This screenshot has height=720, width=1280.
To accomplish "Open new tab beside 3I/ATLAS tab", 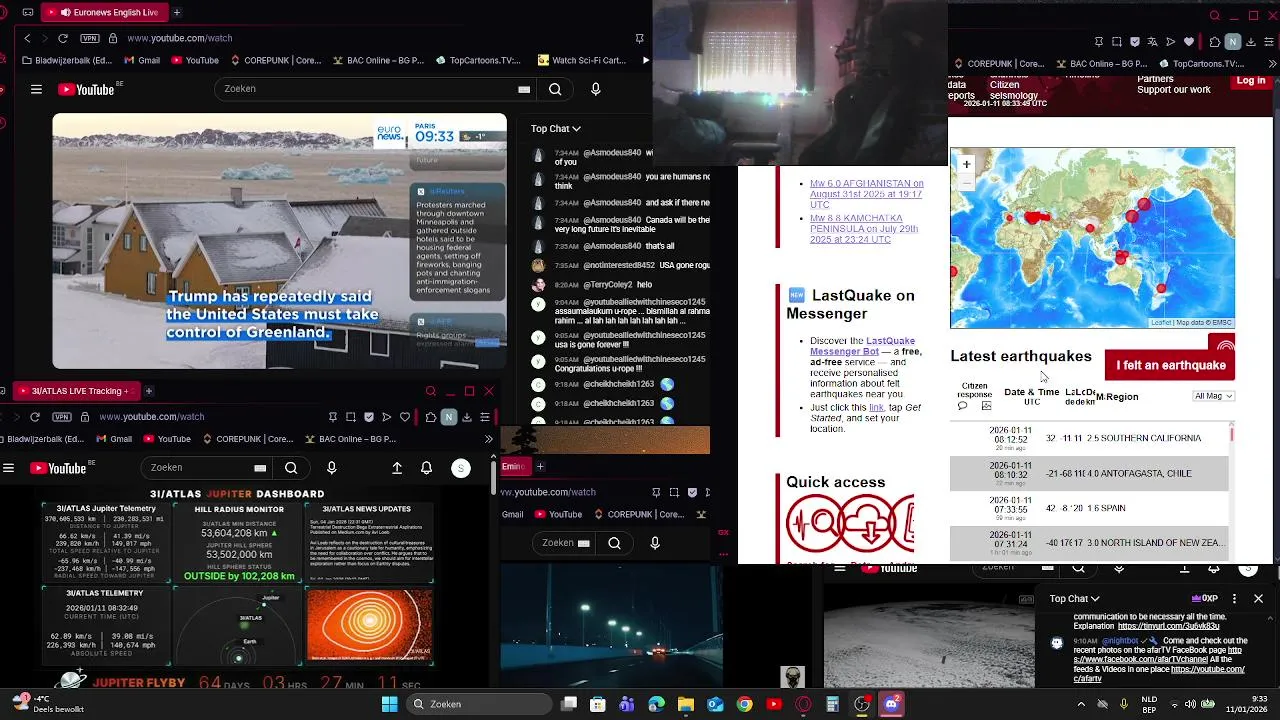I will click(x=148, y=391).
